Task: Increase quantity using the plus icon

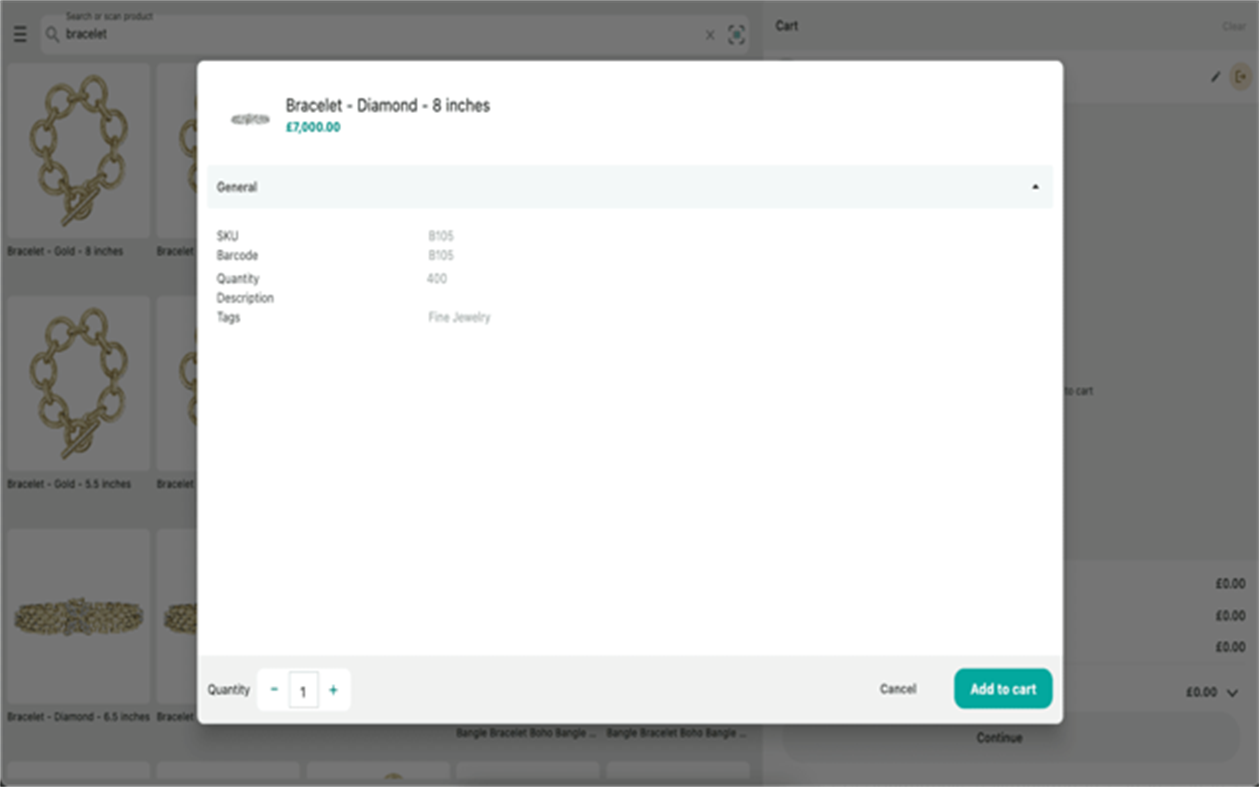Action: pos(334,689)
